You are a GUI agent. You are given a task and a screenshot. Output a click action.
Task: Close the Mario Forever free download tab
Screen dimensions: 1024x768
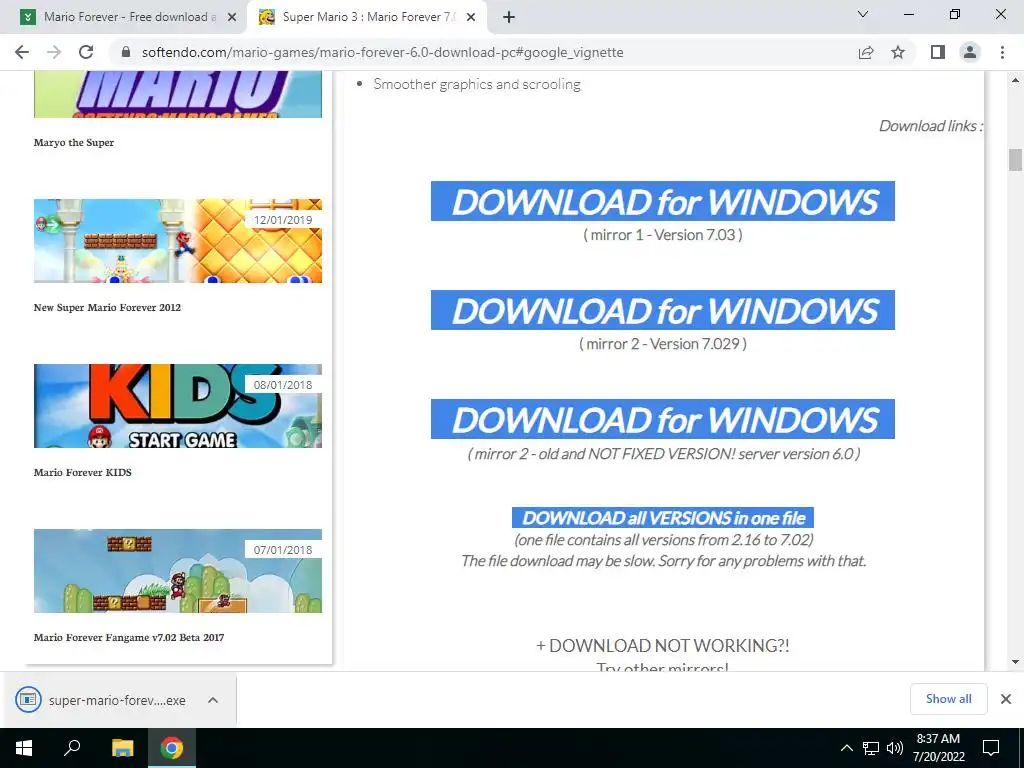[x=231, y=18]
